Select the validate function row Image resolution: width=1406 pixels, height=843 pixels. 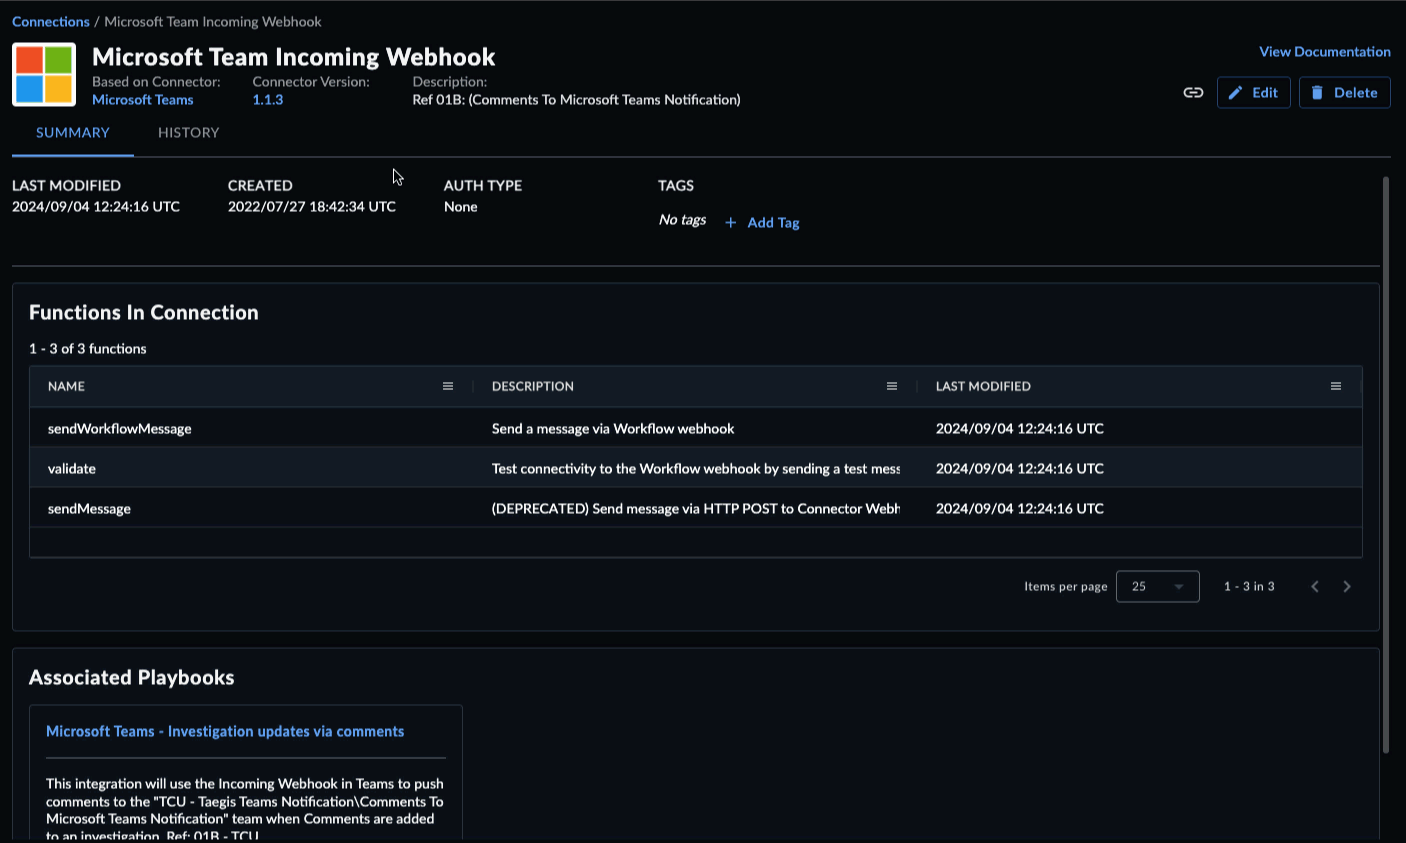pos(696,468)
